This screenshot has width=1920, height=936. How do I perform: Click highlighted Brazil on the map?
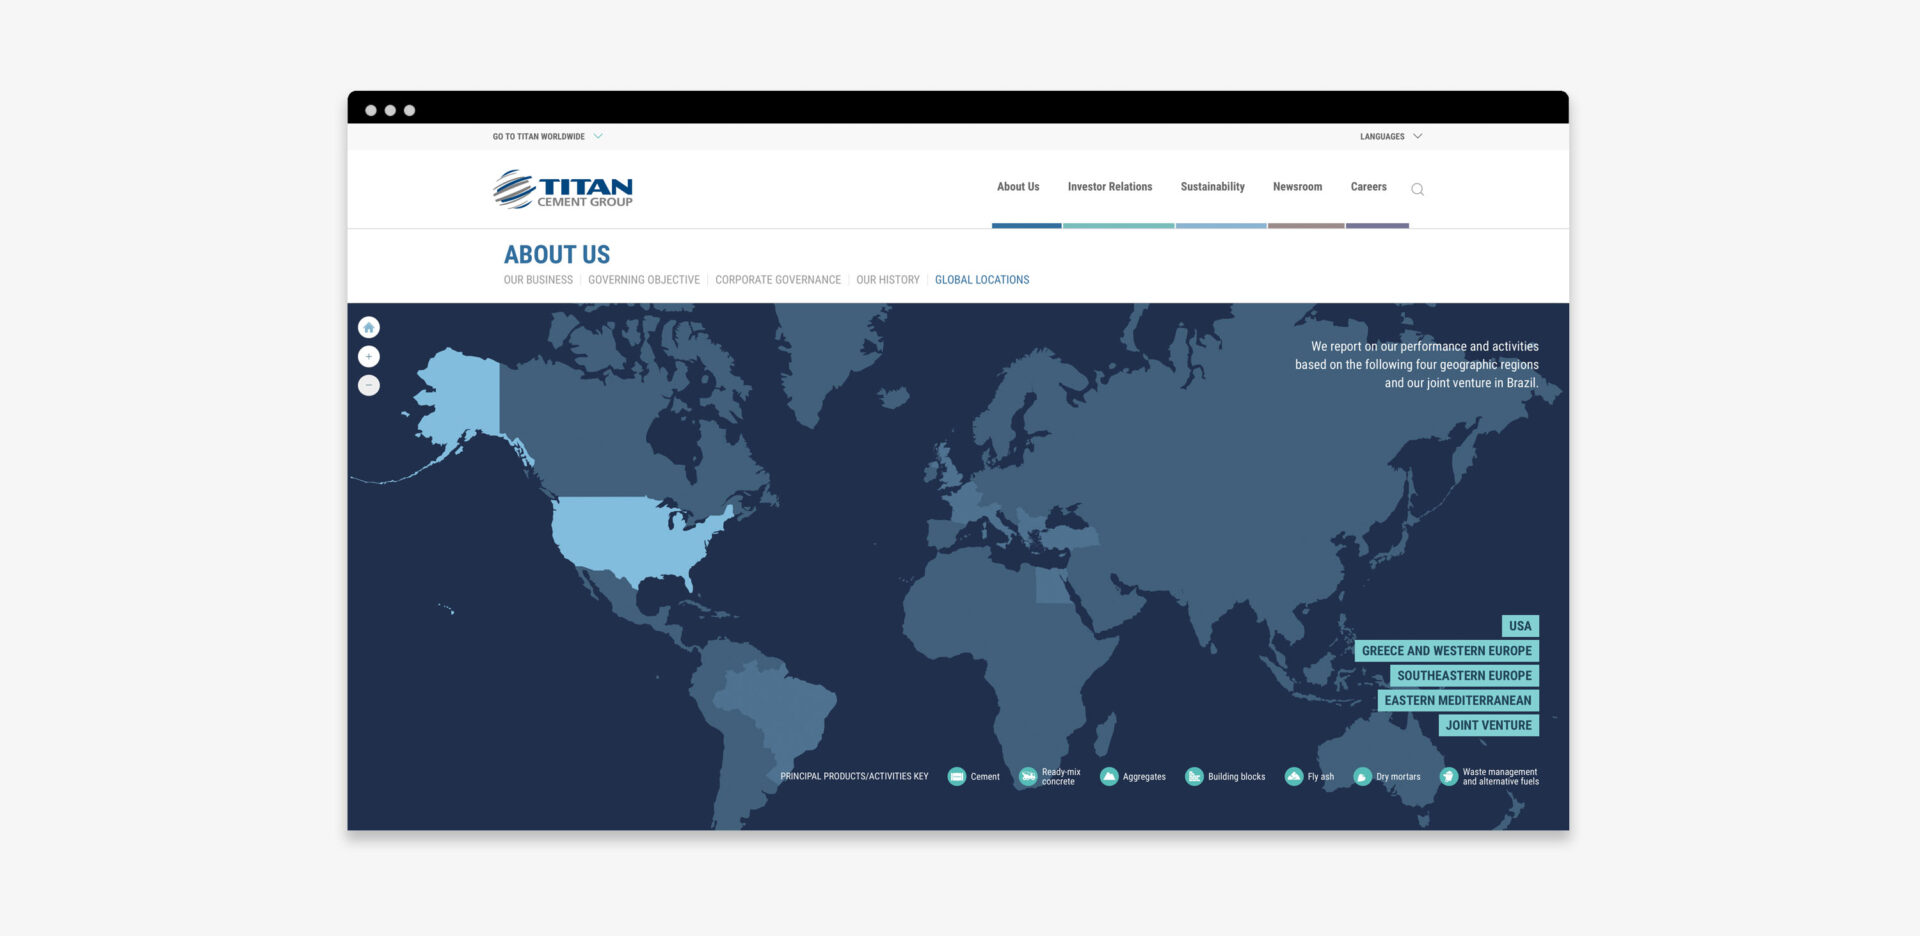pyautogui.click(x=780, y=710)
